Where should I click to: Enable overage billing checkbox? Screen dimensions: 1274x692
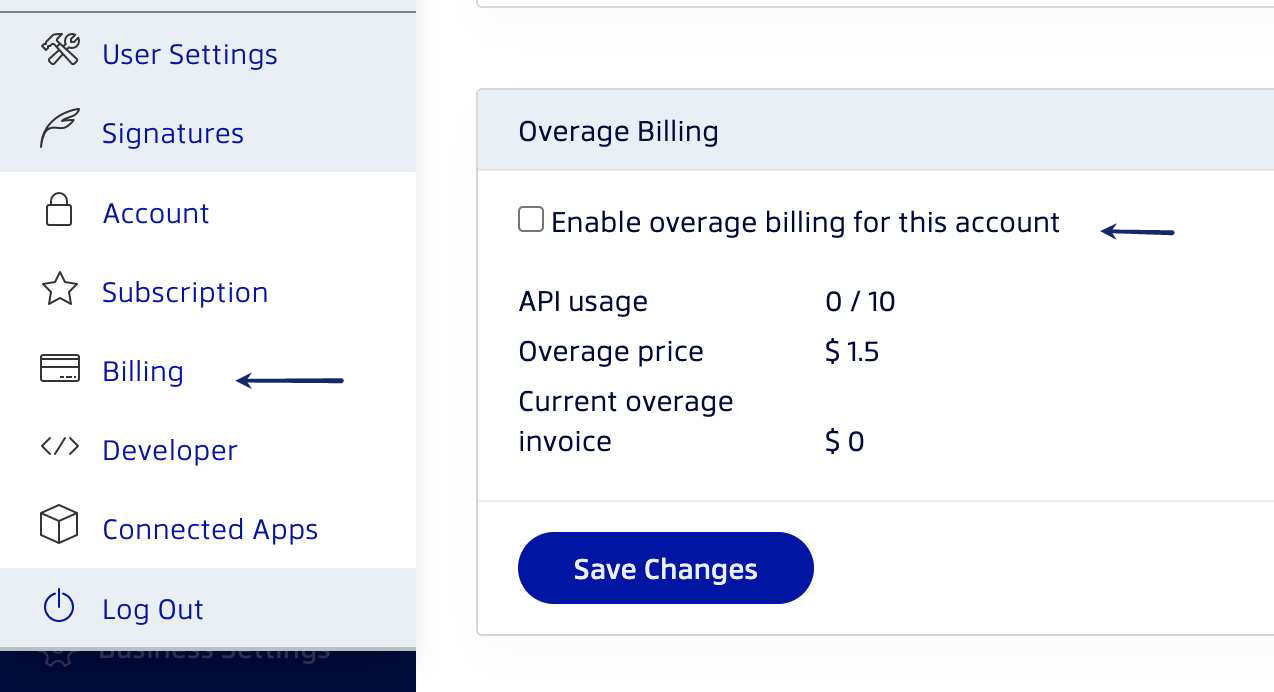pos(530,219)
